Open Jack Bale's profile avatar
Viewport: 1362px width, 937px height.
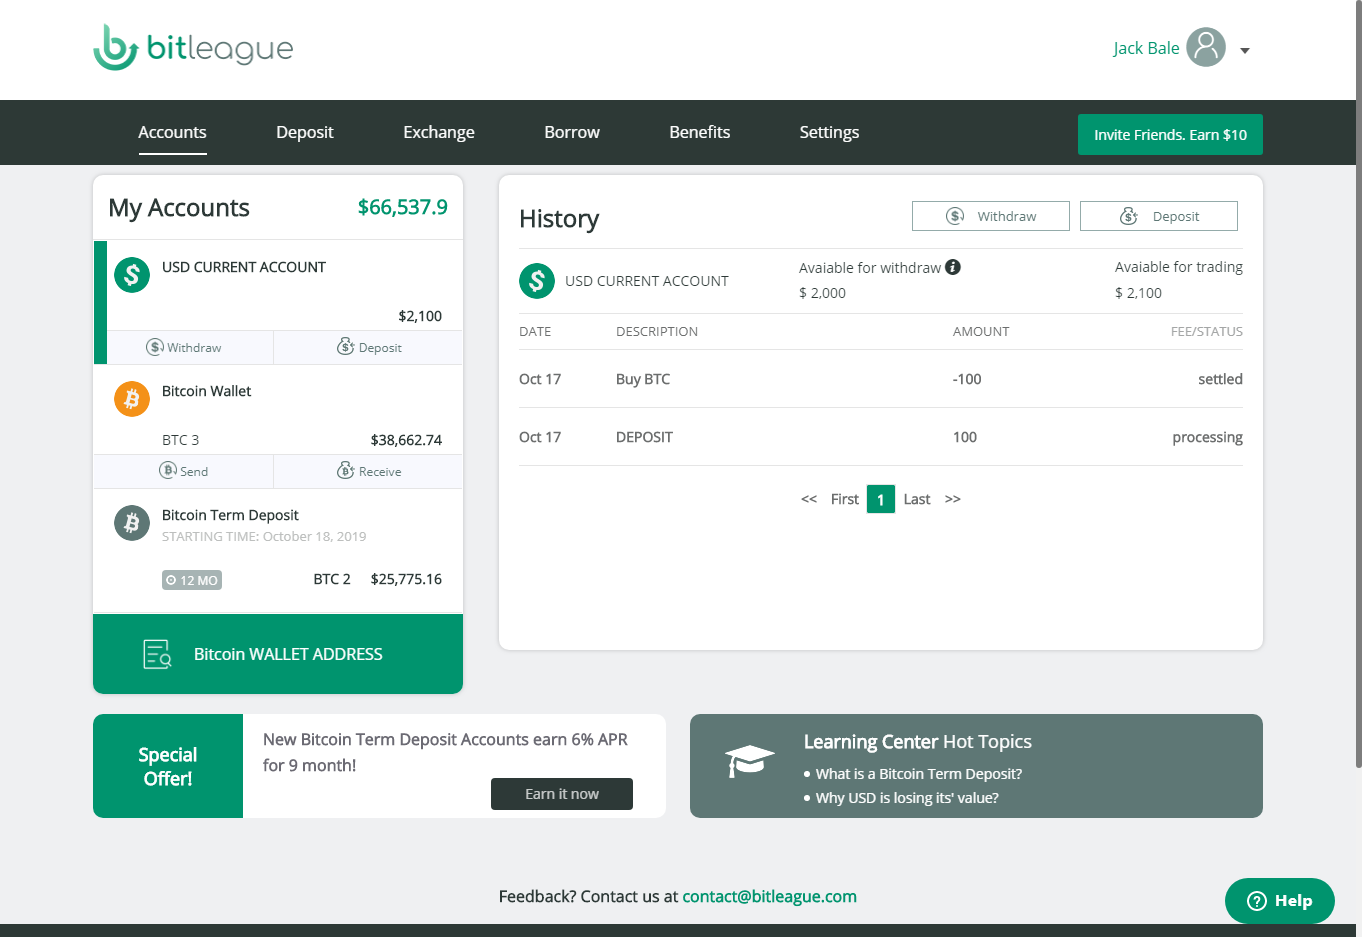[1206, 47]
